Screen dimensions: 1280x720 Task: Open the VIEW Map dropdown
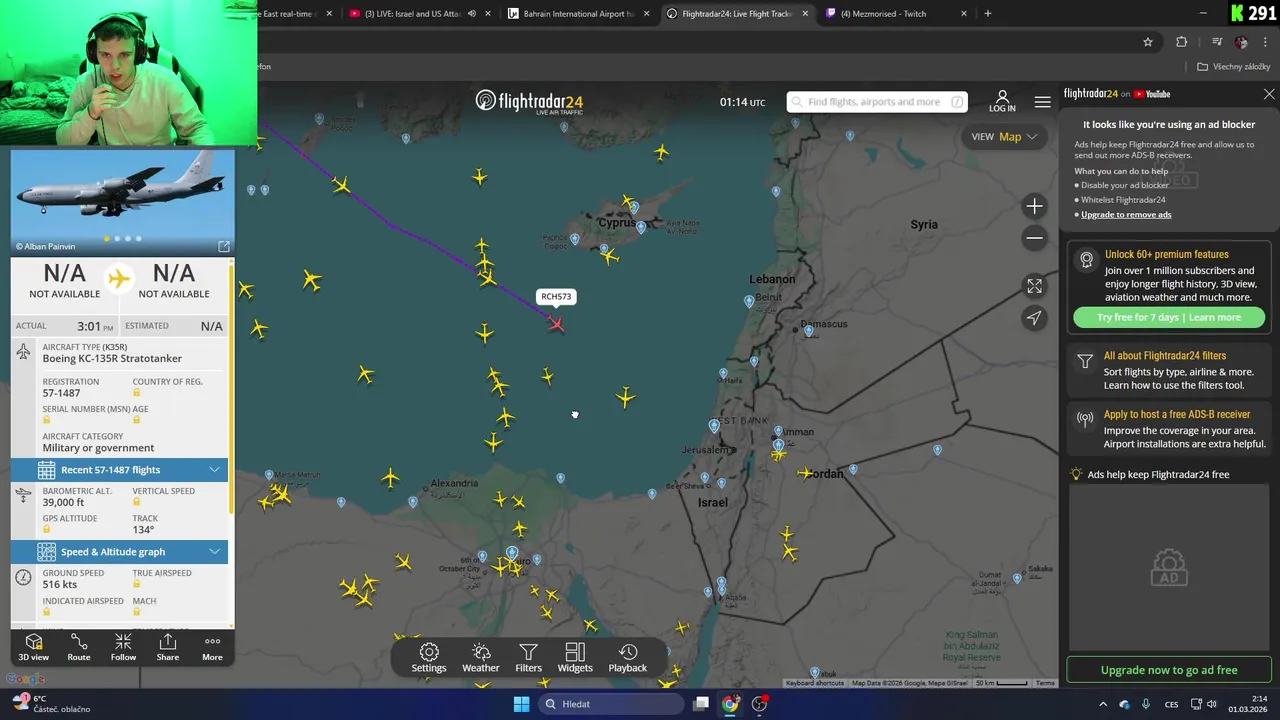1004,137
